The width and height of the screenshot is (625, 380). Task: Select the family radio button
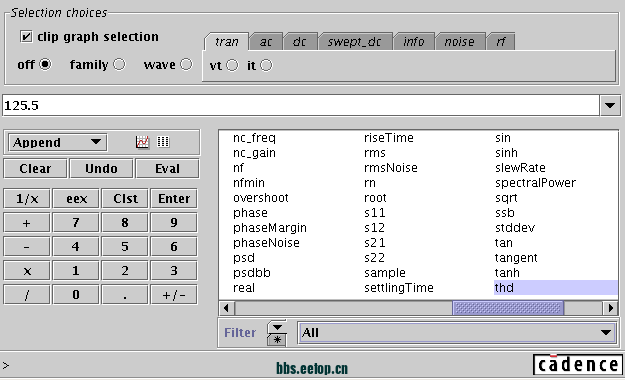119,64
